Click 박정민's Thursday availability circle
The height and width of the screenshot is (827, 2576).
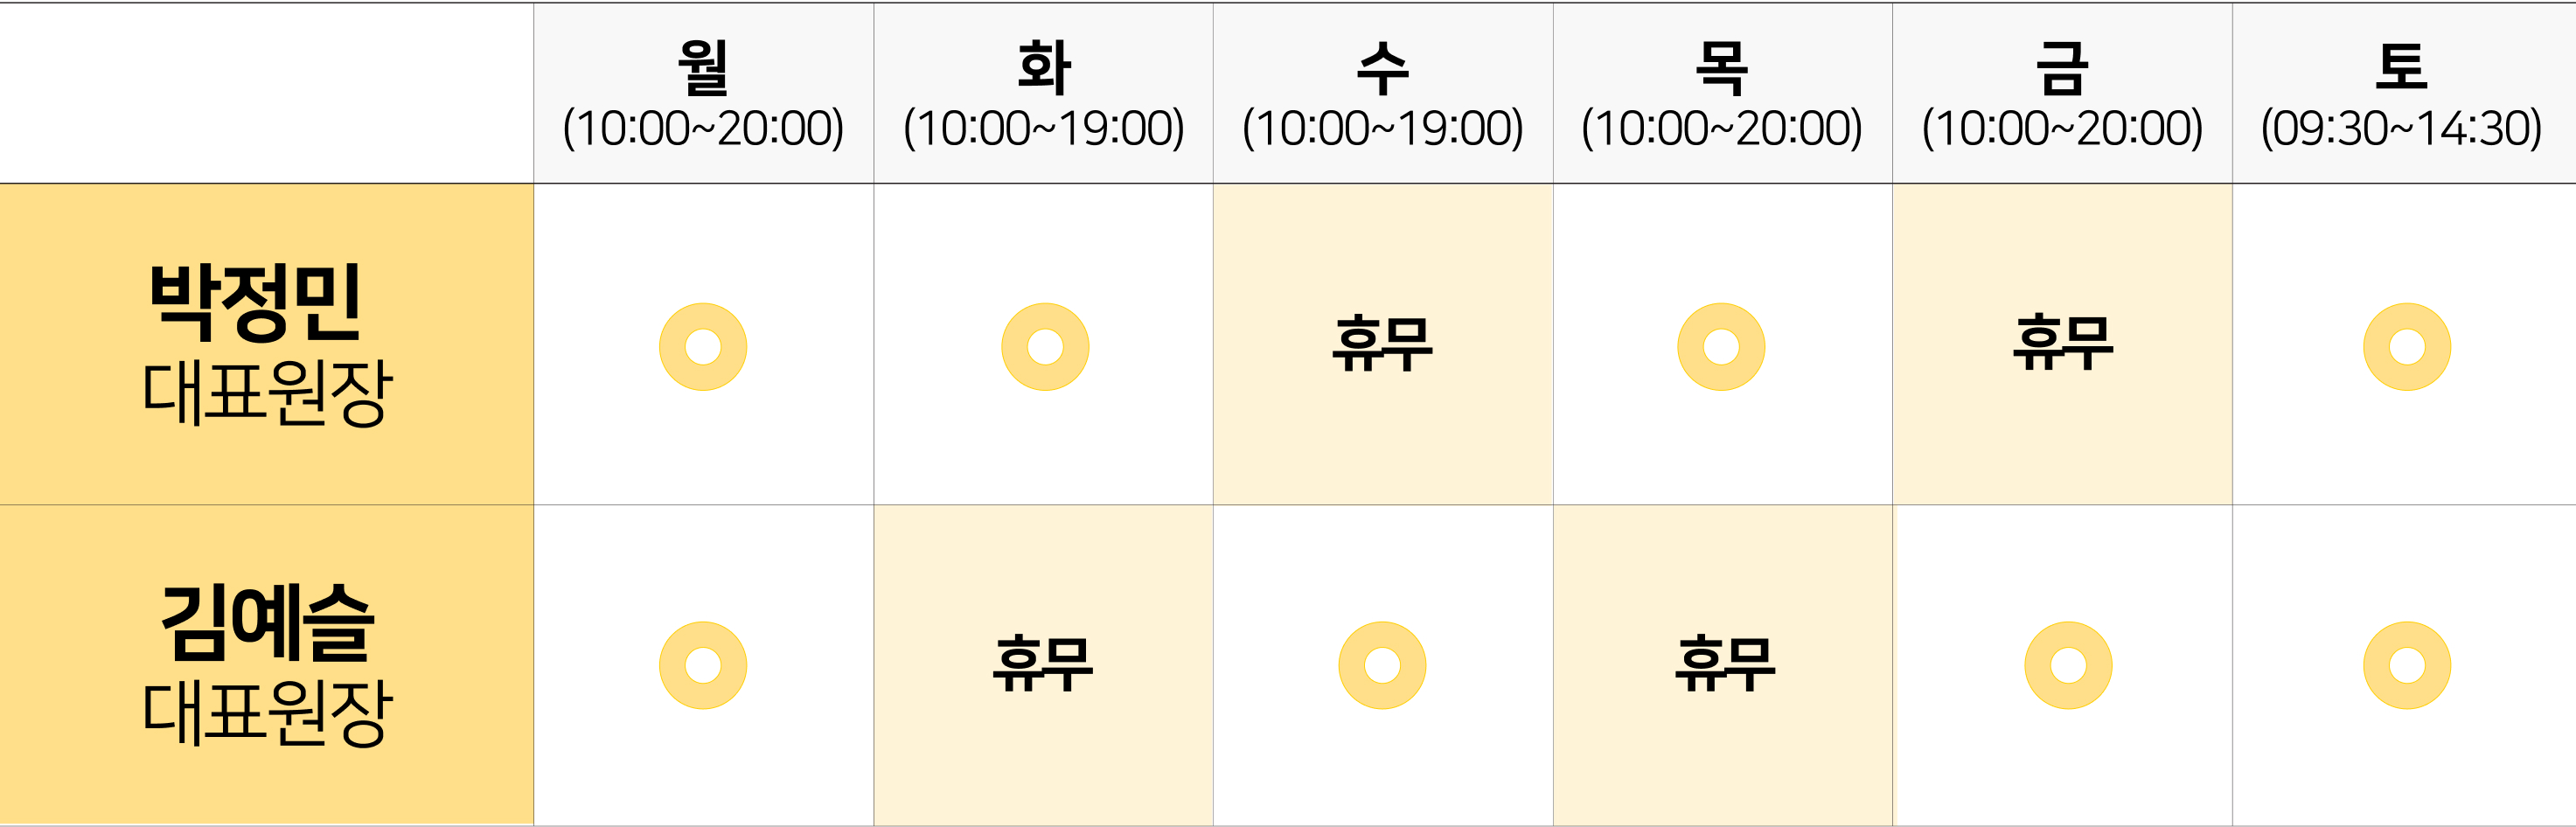click(x=1721, y=347)
